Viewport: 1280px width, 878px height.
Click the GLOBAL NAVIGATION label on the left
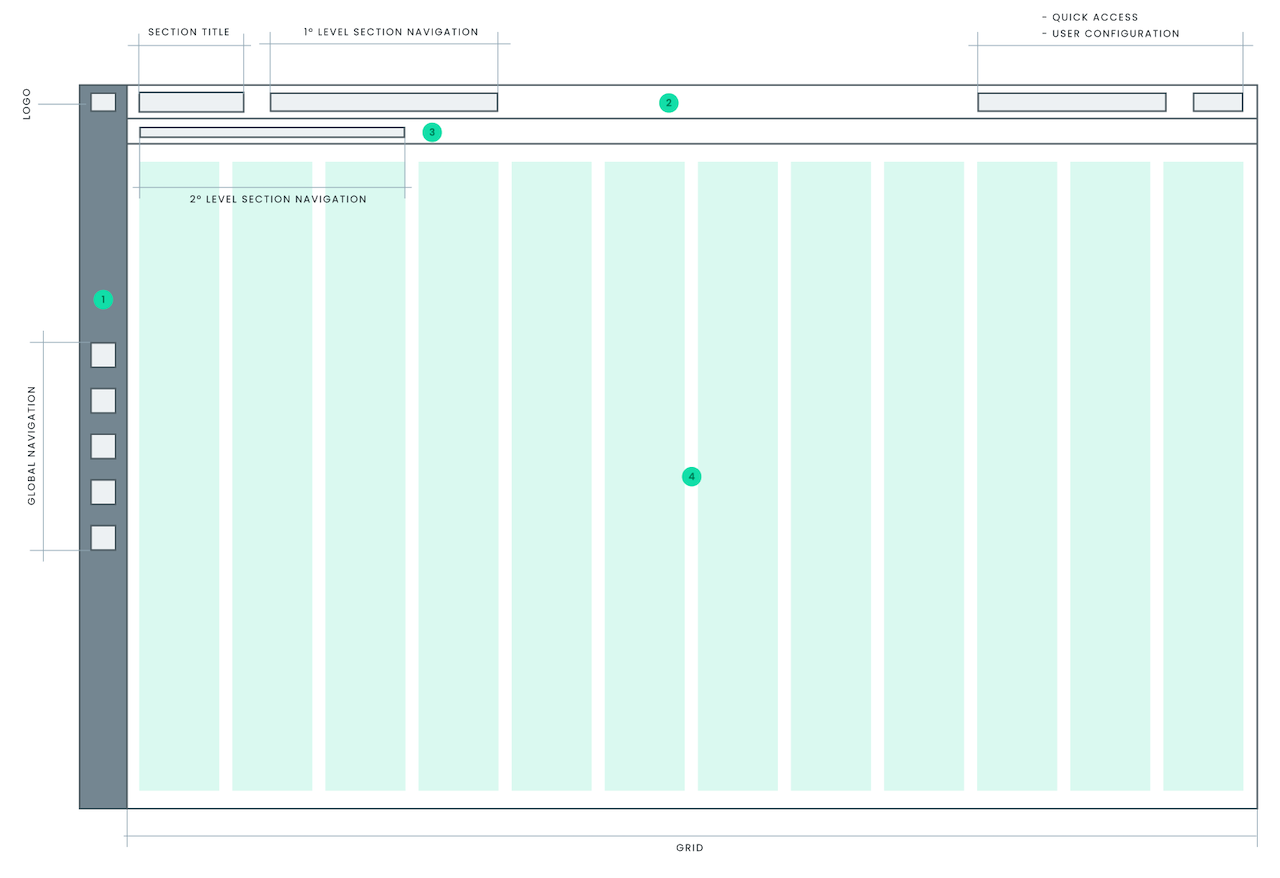[30, 443]
